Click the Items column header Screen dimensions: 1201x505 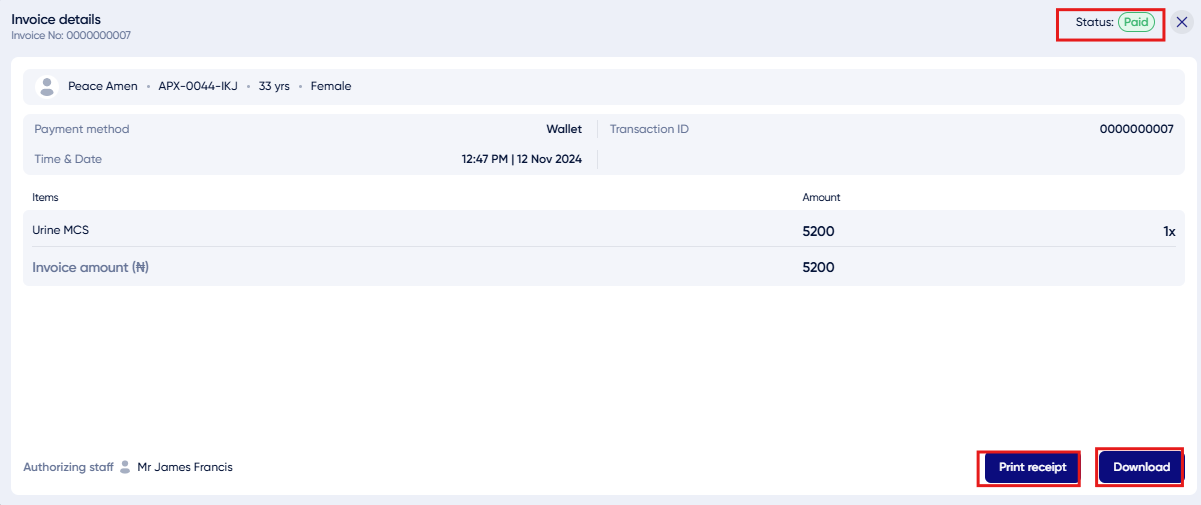(x=46, y=198)
